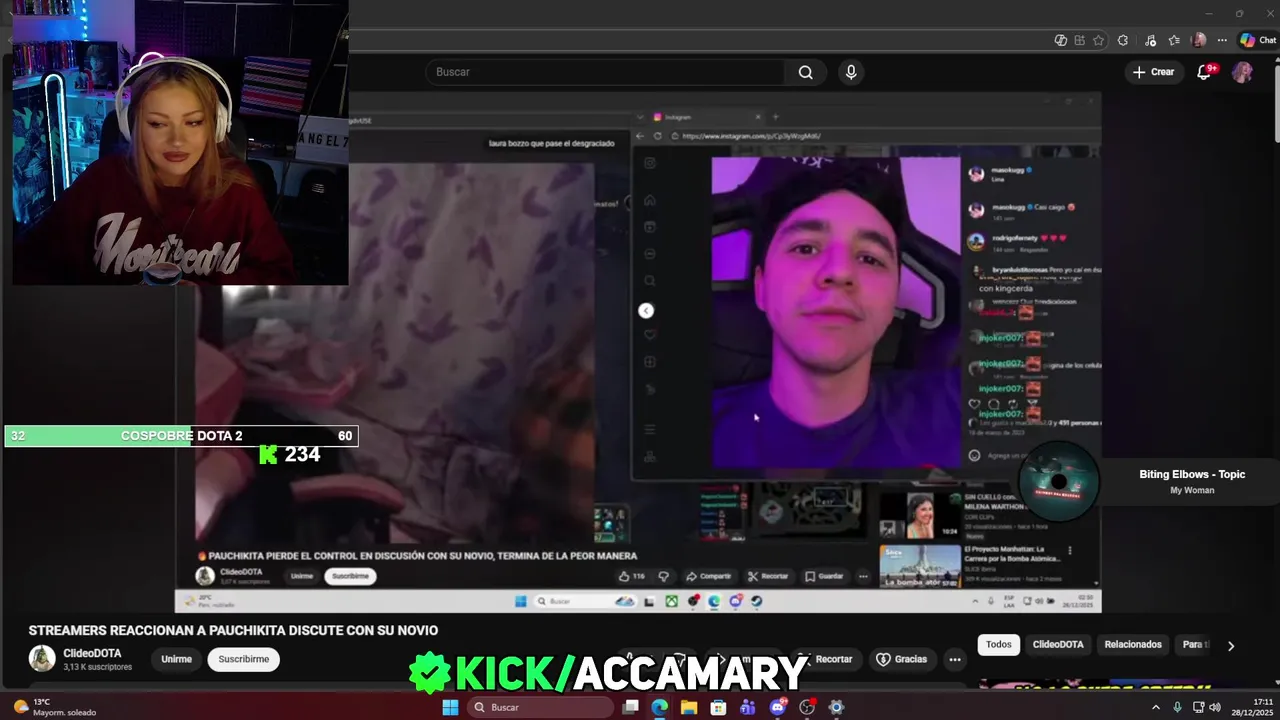Open the weather widget showing 13°C
This screenshot has height=720, width=1280.
tap(56, 707)
